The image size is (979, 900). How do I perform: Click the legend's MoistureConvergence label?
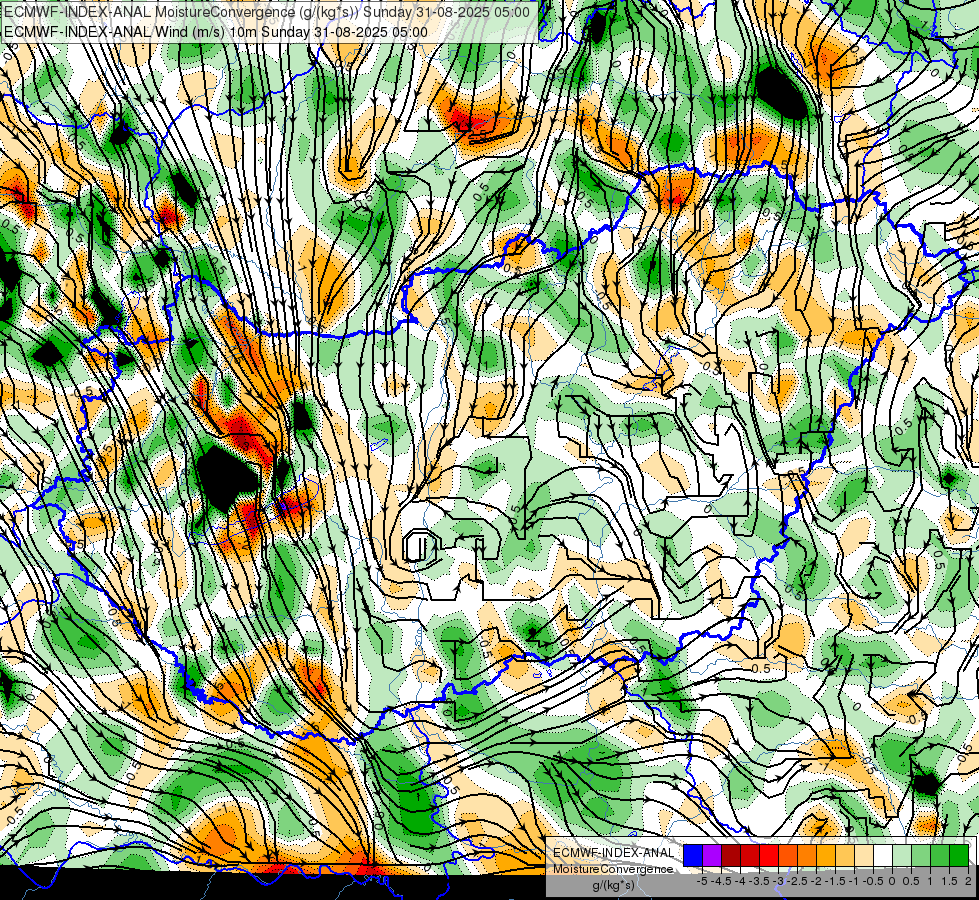[613, 869]
